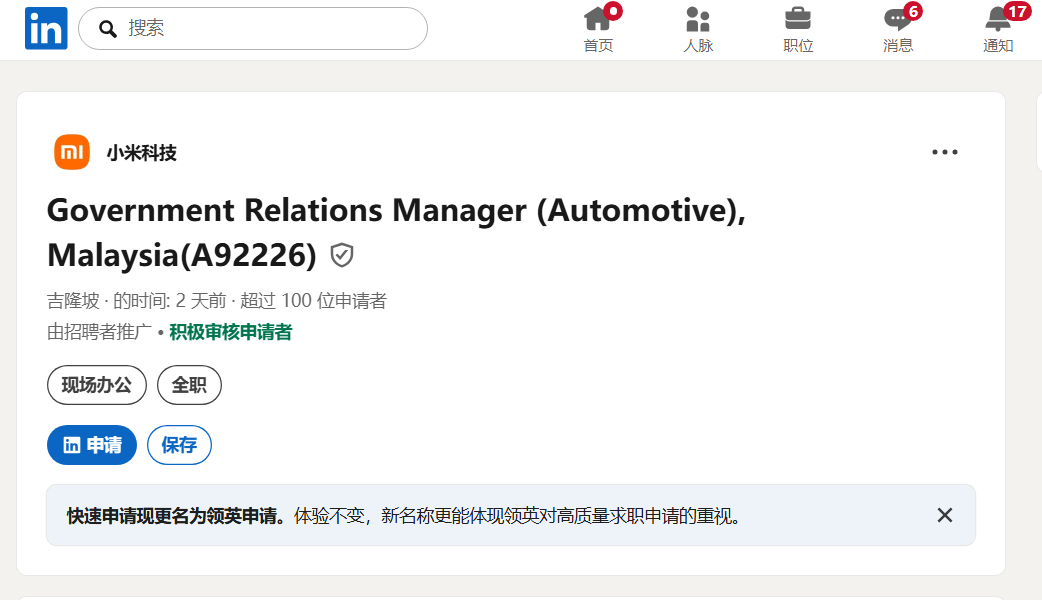
Task: Open the LinkedIn logo home link
Action: tap(46, 28)
